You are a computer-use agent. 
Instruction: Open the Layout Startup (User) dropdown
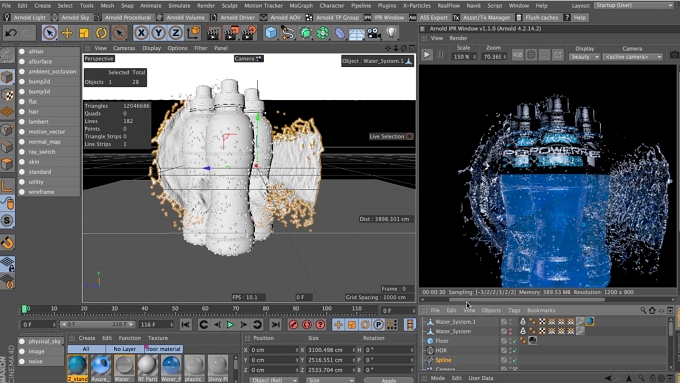pyautogui.click(x=634, y=6)
